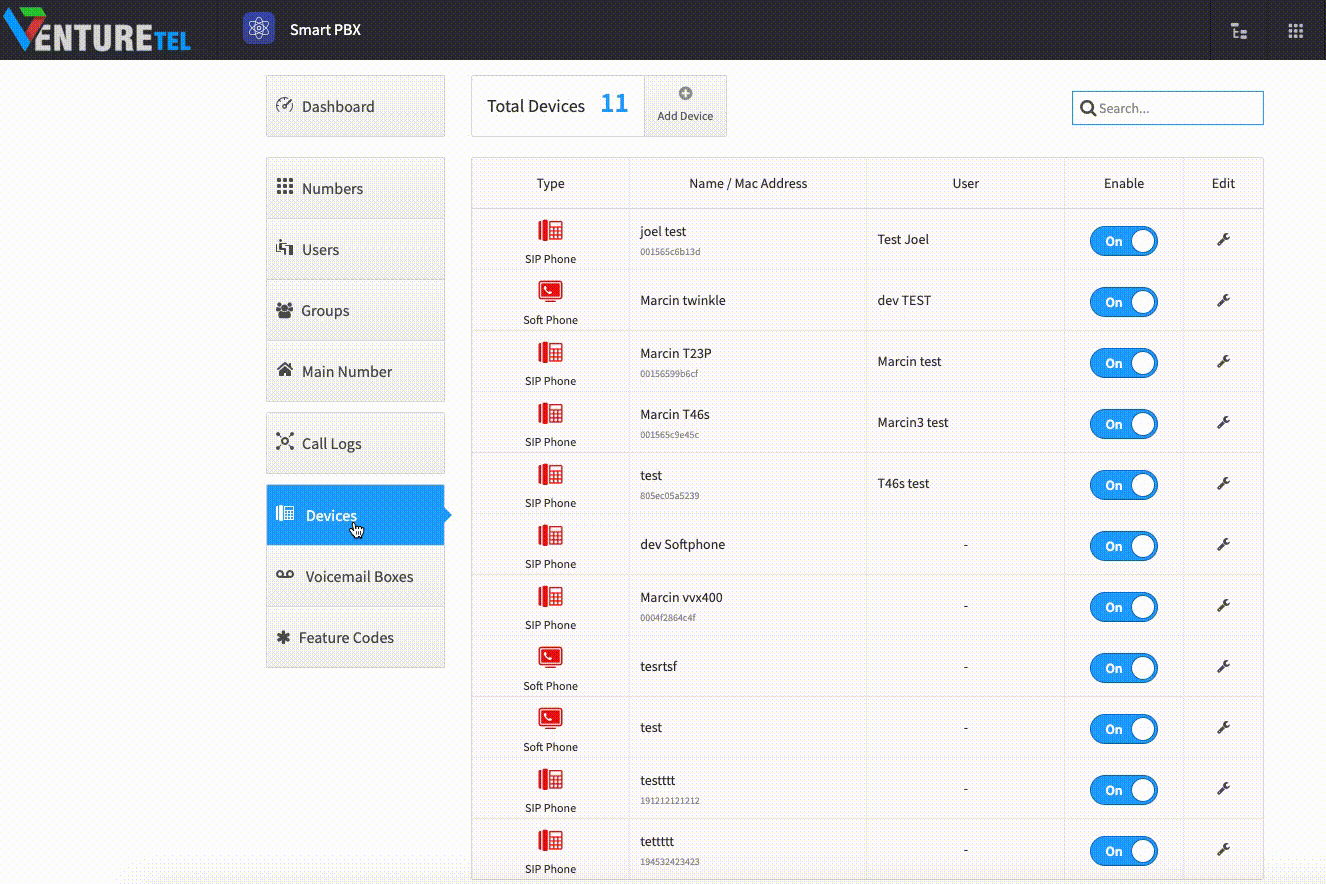Click wrench icon for dev Softphone

pyautogui.click(x=1222, y=545)
